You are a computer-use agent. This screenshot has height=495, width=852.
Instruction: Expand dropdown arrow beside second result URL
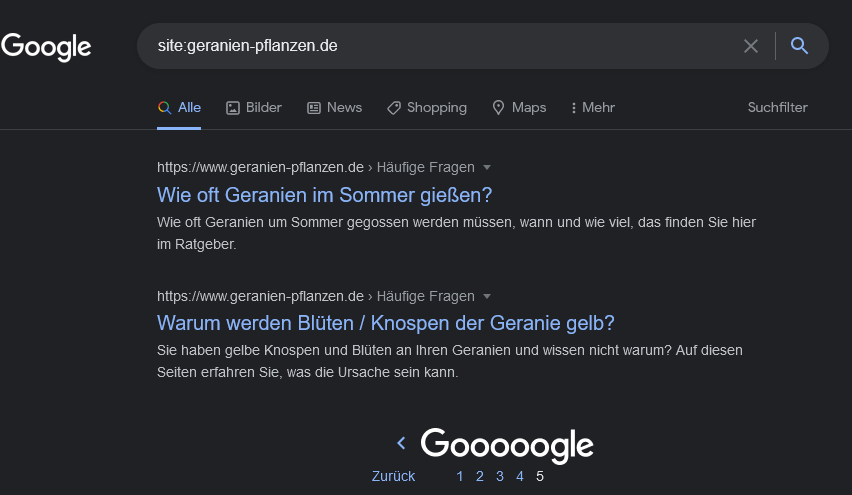pyautogui.click(x=487, y=296)
